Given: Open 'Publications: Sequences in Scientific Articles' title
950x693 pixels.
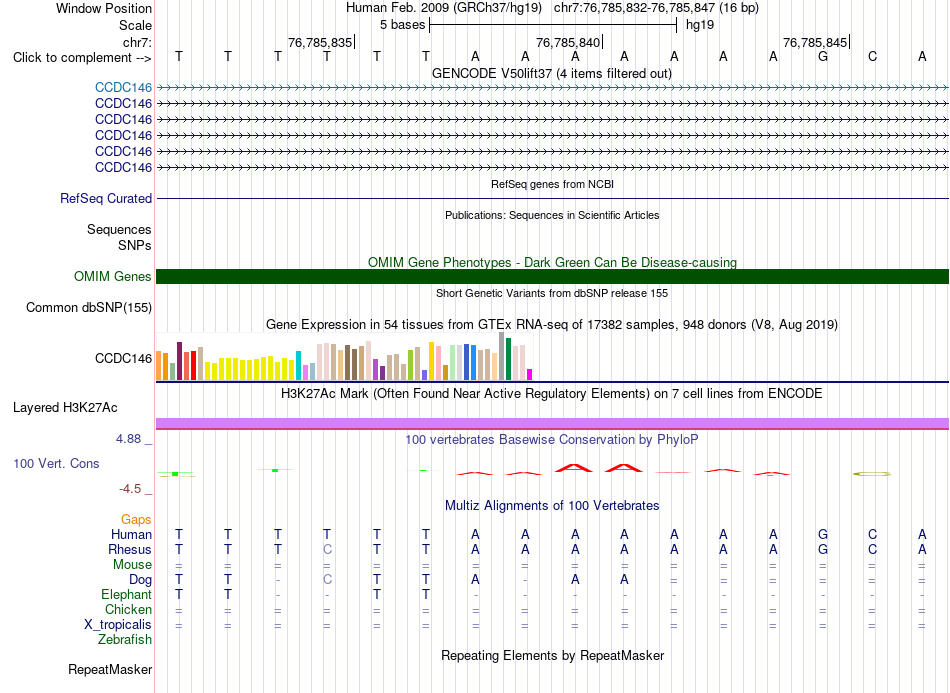Looking at the screenshot, I should coord(552,215).
